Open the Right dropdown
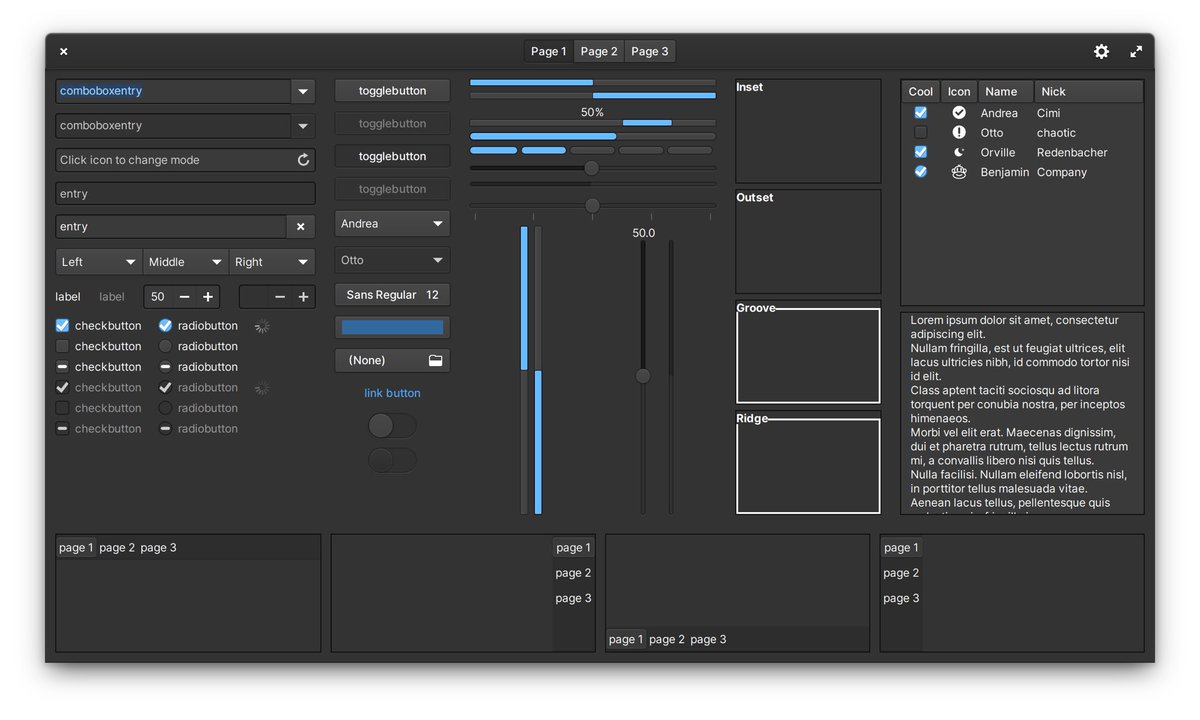 click(x=272, y=262)
